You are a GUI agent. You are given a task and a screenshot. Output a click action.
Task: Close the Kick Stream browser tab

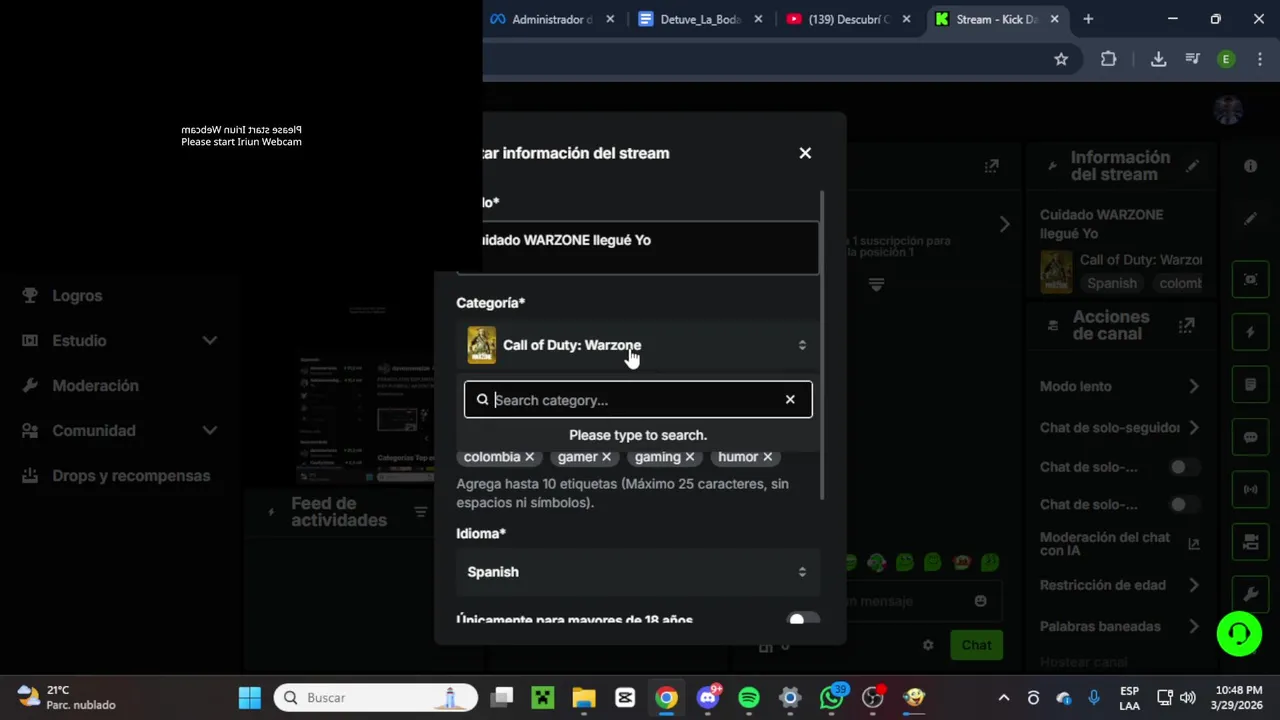click(1054, 19)
